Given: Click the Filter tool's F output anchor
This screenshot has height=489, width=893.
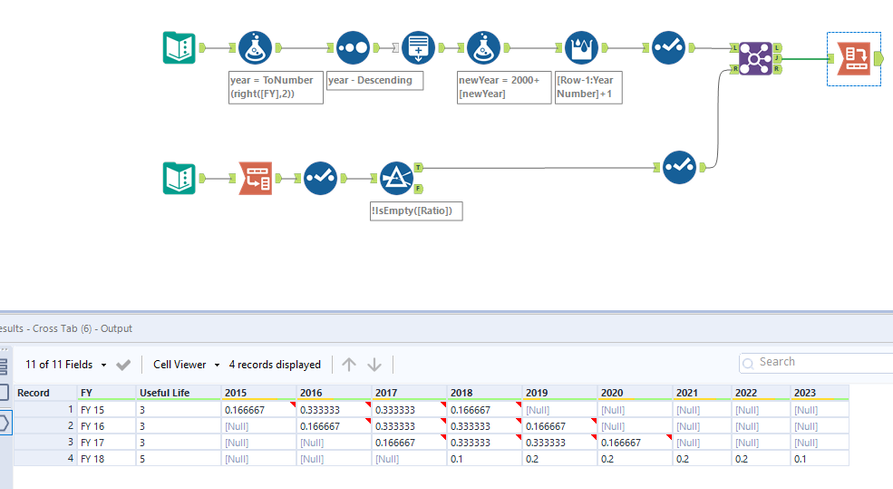Looking at the screenshot, I should click(419, 188).
